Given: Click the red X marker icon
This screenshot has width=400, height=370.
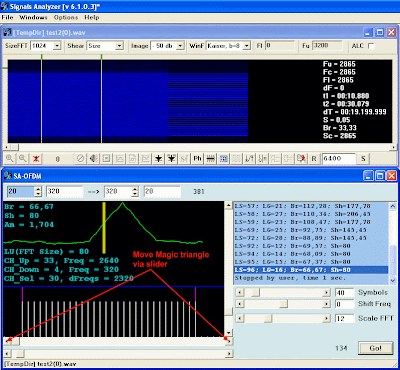Looking at the screenshot, I should click(x=36, y=159).
